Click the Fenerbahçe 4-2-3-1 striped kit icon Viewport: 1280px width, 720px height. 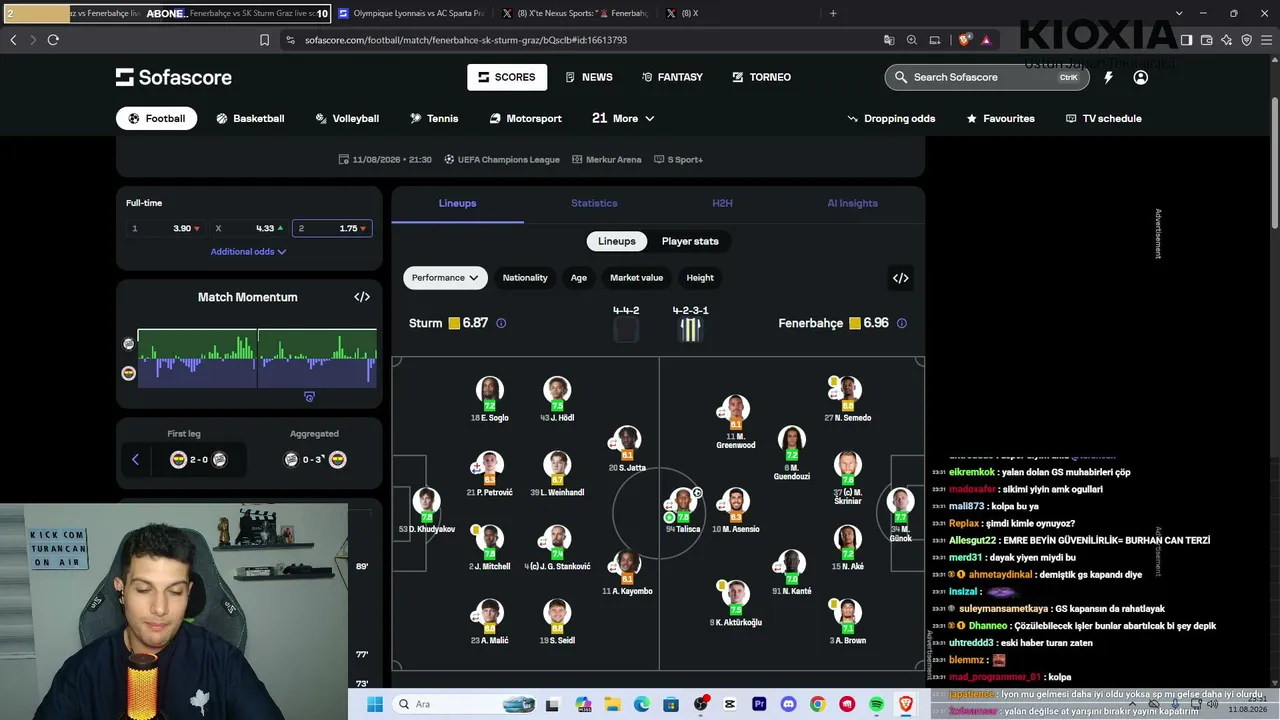coord(690,330)
